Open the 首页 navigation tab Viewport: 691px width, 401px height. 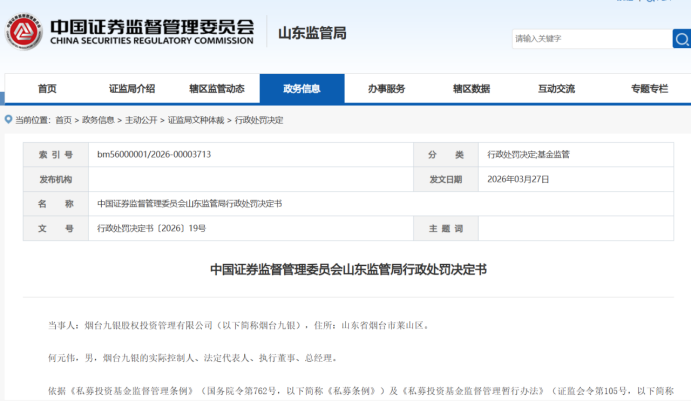47,89
